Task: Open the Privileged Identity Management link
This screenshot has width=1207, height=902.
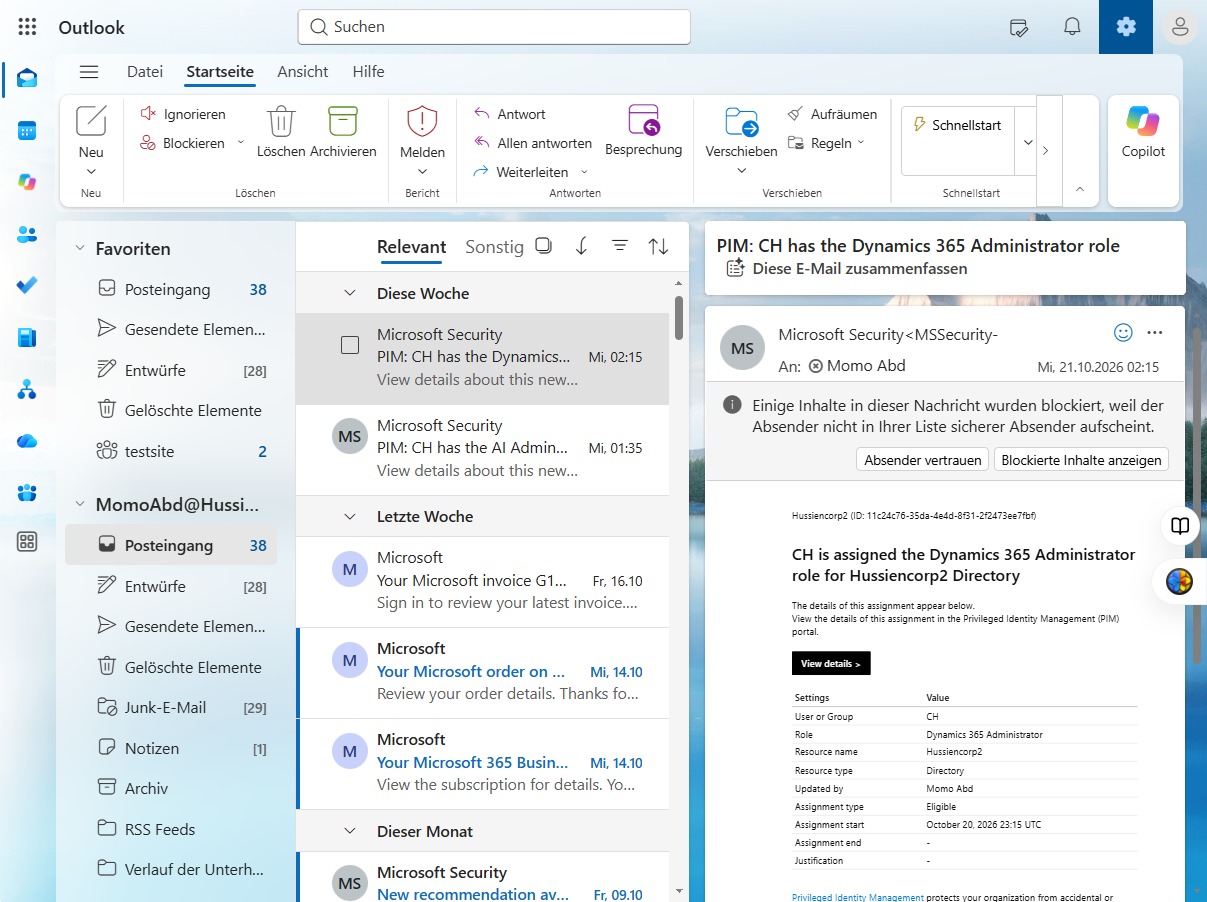Action: (x=858, y=897)
